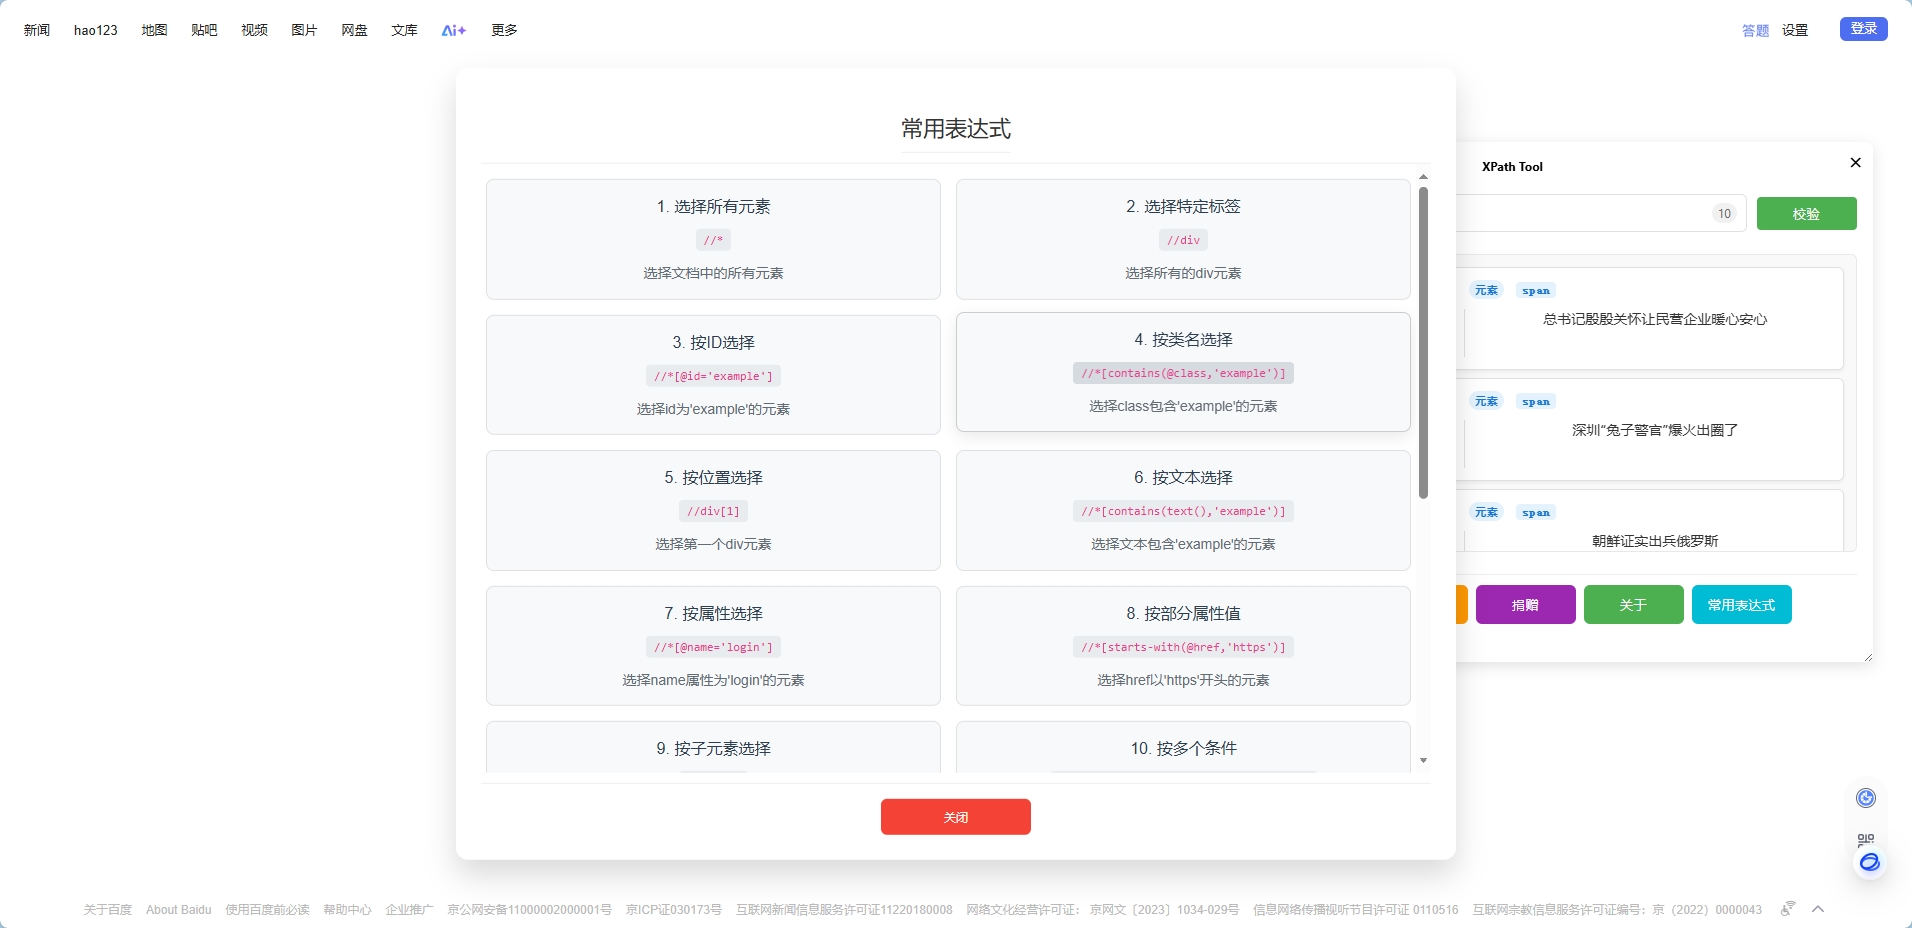Select card 4. 按类名选择

pyautogui.click(x=1183, y=372)
